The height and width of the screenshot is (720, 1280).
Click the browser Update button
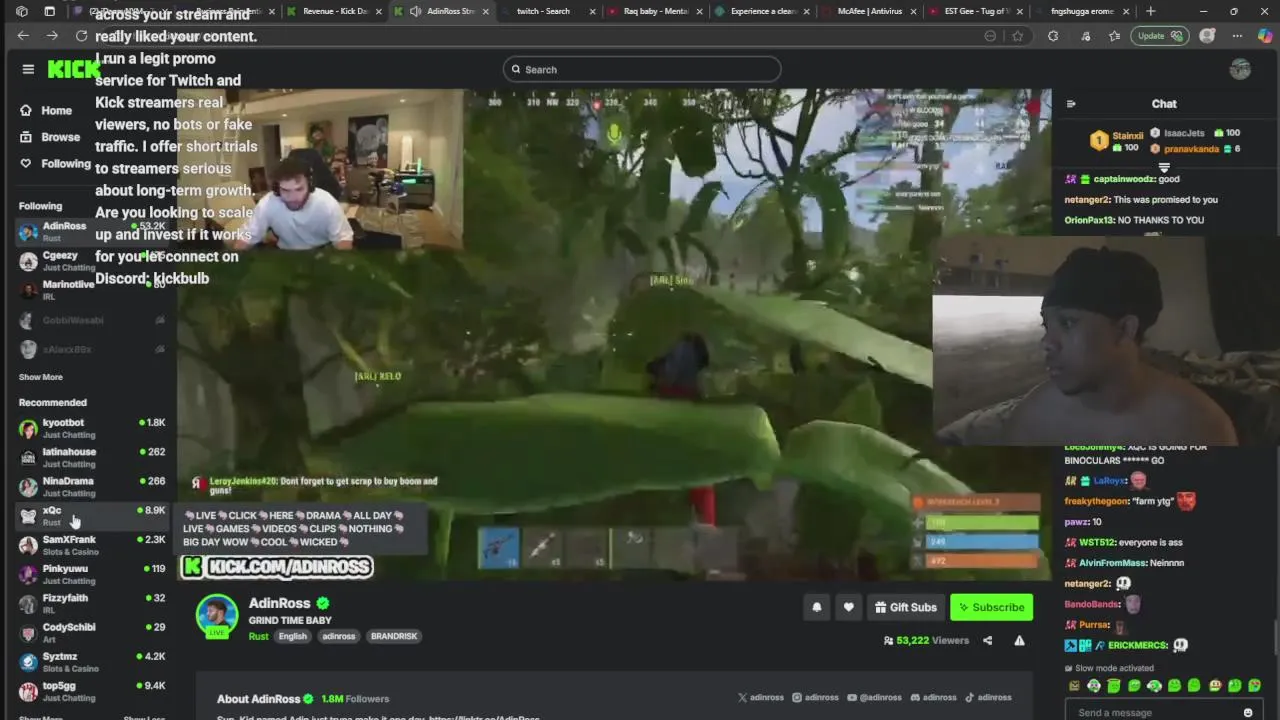pos(1159,36)
